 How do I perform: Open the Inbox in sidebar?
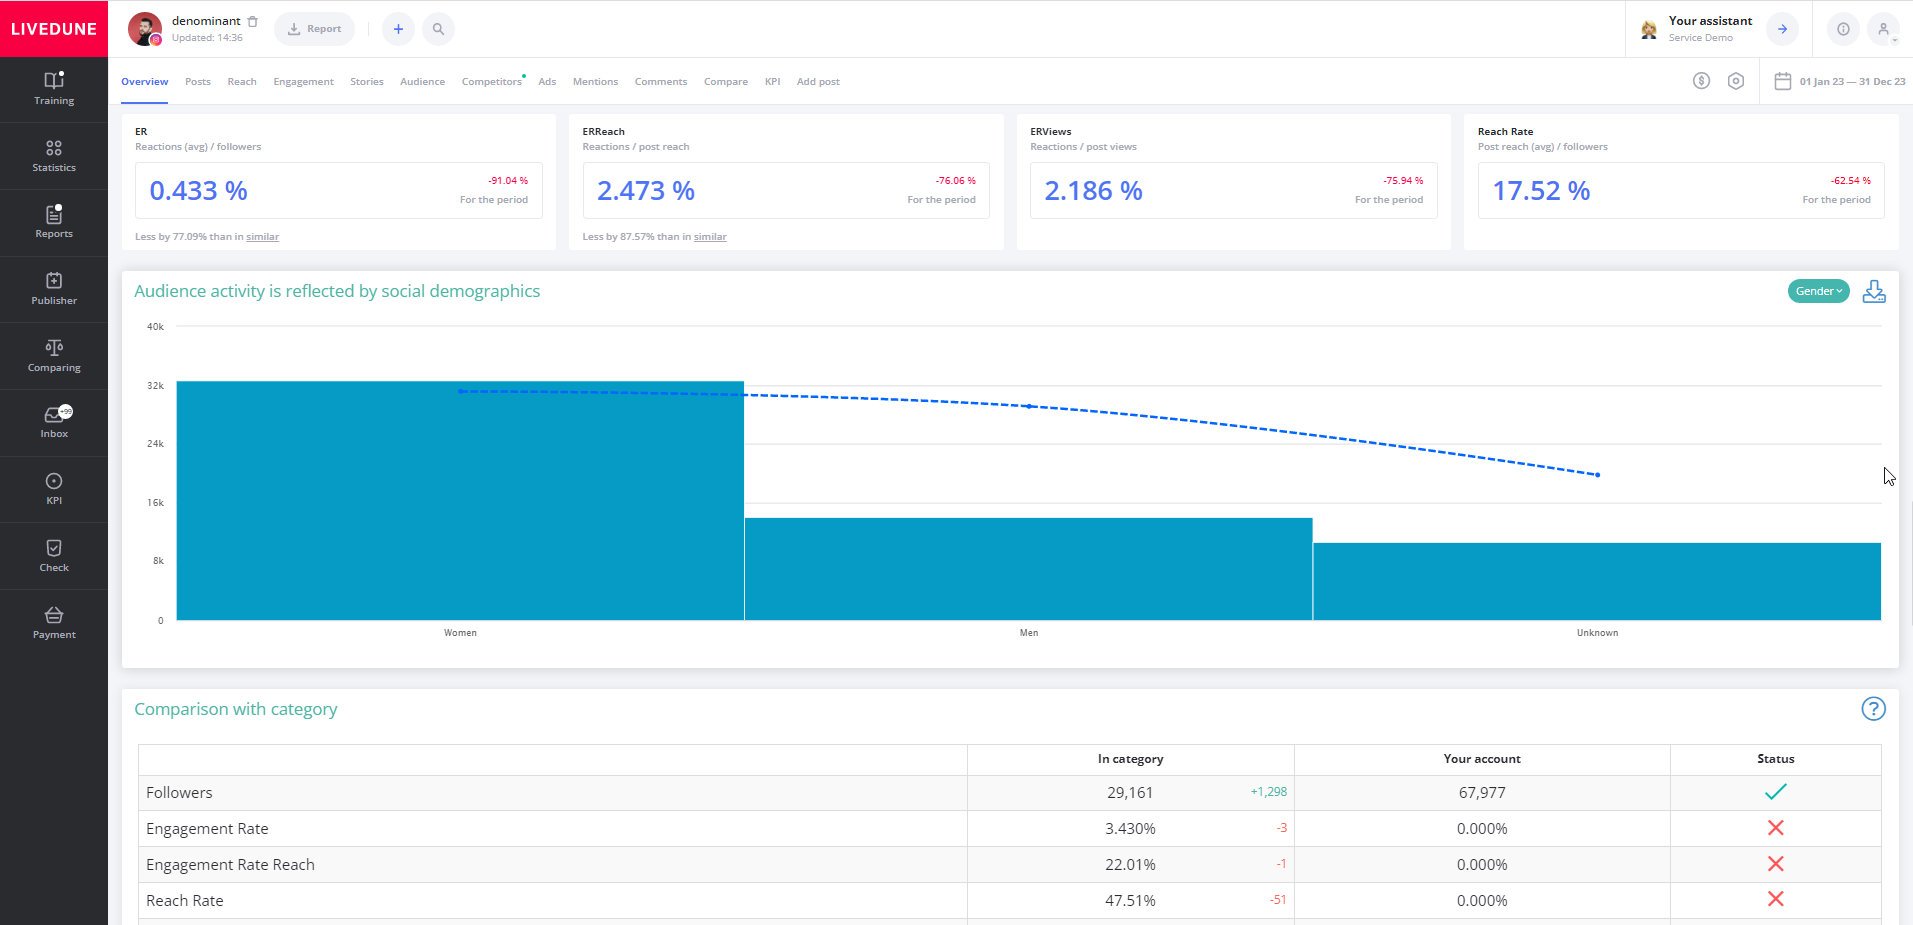point(54,421)
